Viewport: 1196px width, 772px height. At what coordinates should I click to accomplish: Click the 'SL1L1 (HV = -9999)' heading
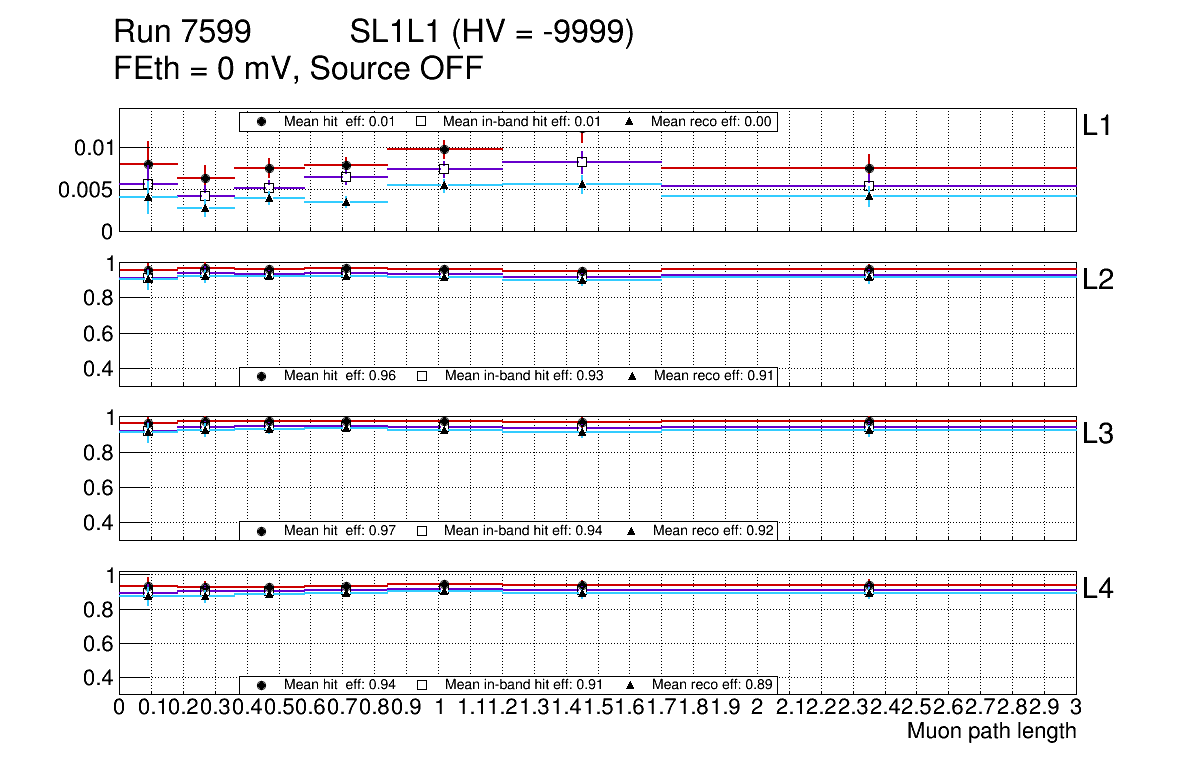[492, 33]
